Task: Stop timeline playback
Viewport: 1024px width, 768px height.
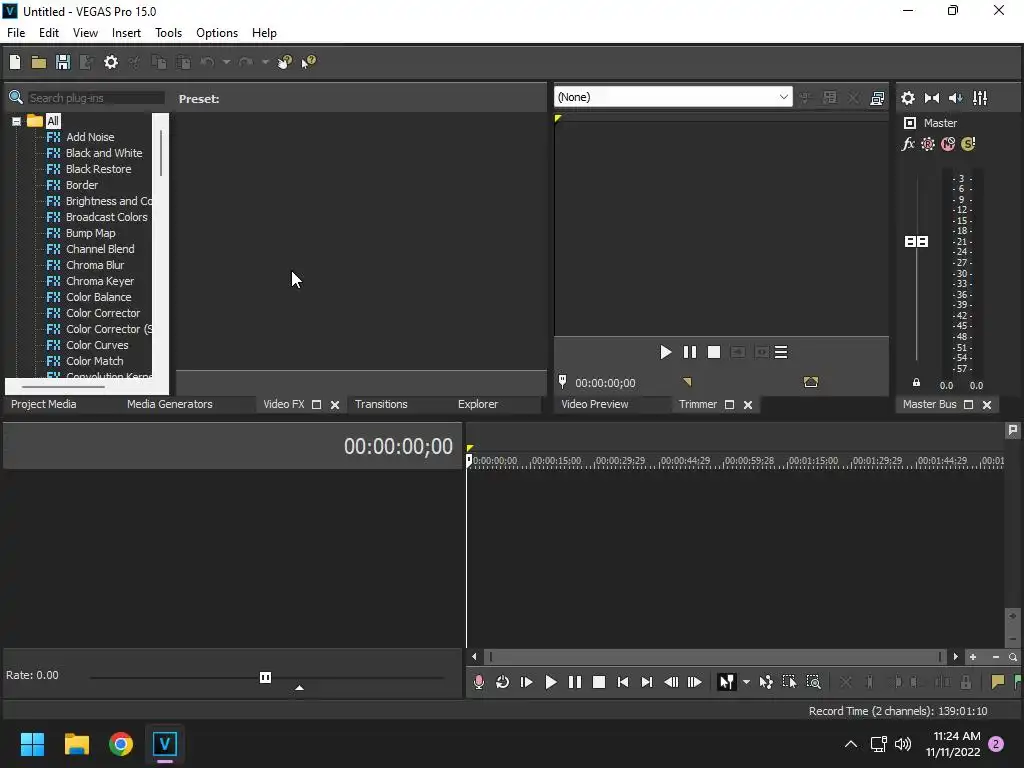Action: pos(599,682)
